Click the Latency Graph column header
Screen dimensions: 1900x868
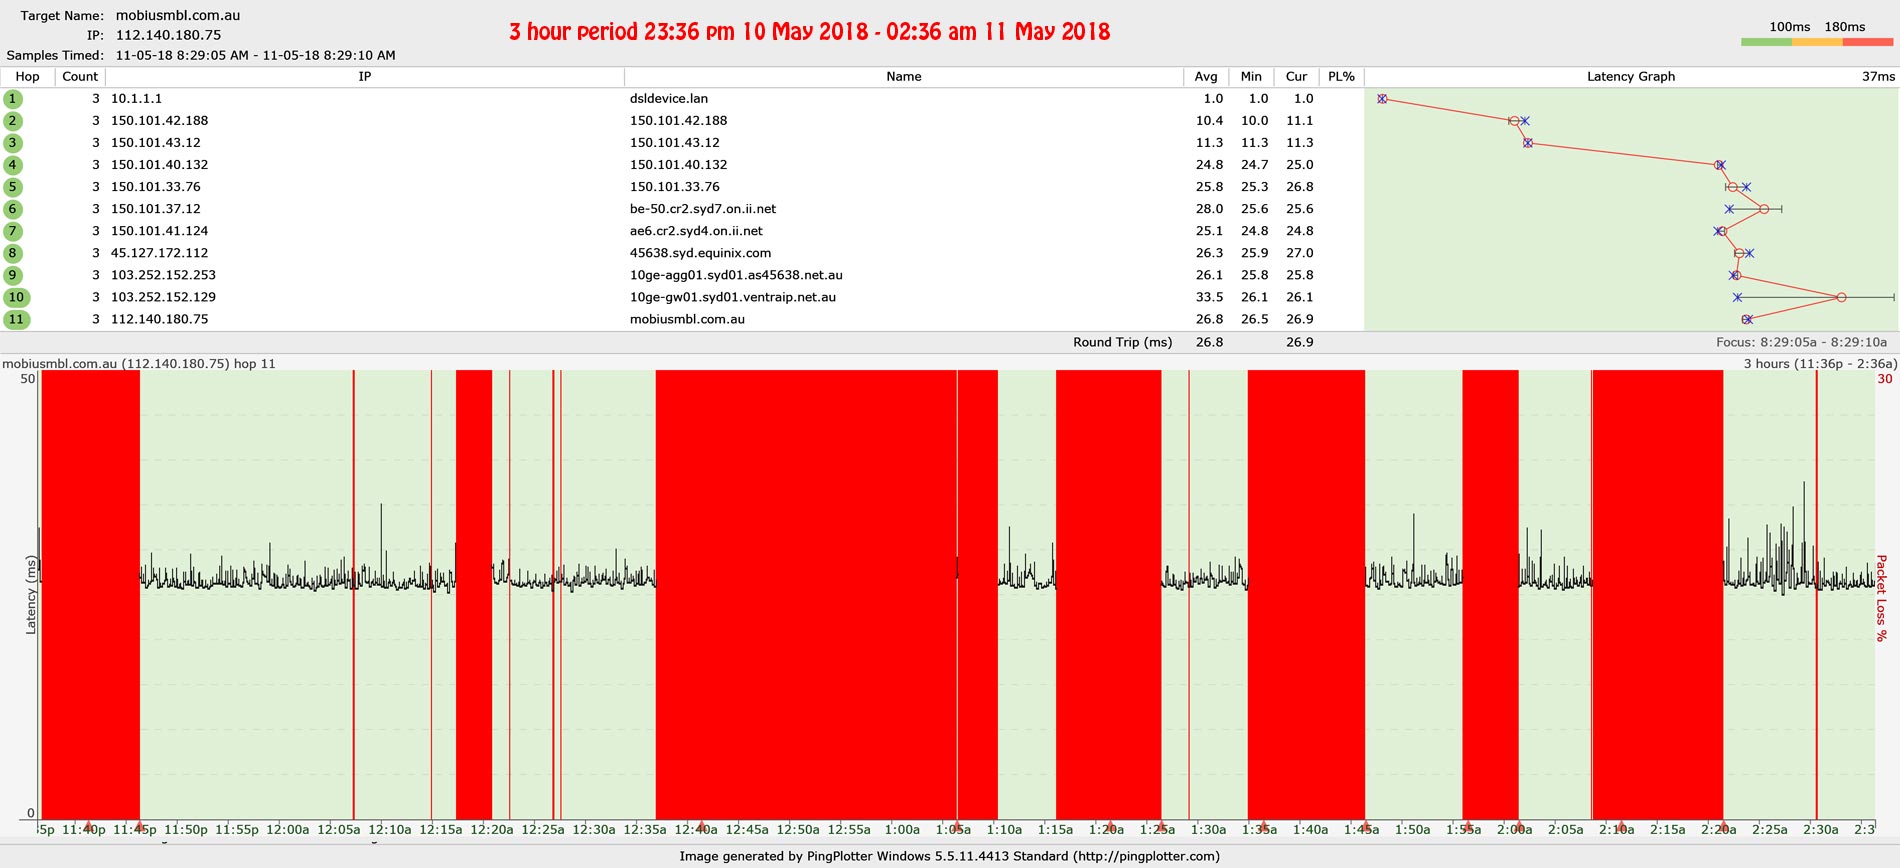point(1630,77)
